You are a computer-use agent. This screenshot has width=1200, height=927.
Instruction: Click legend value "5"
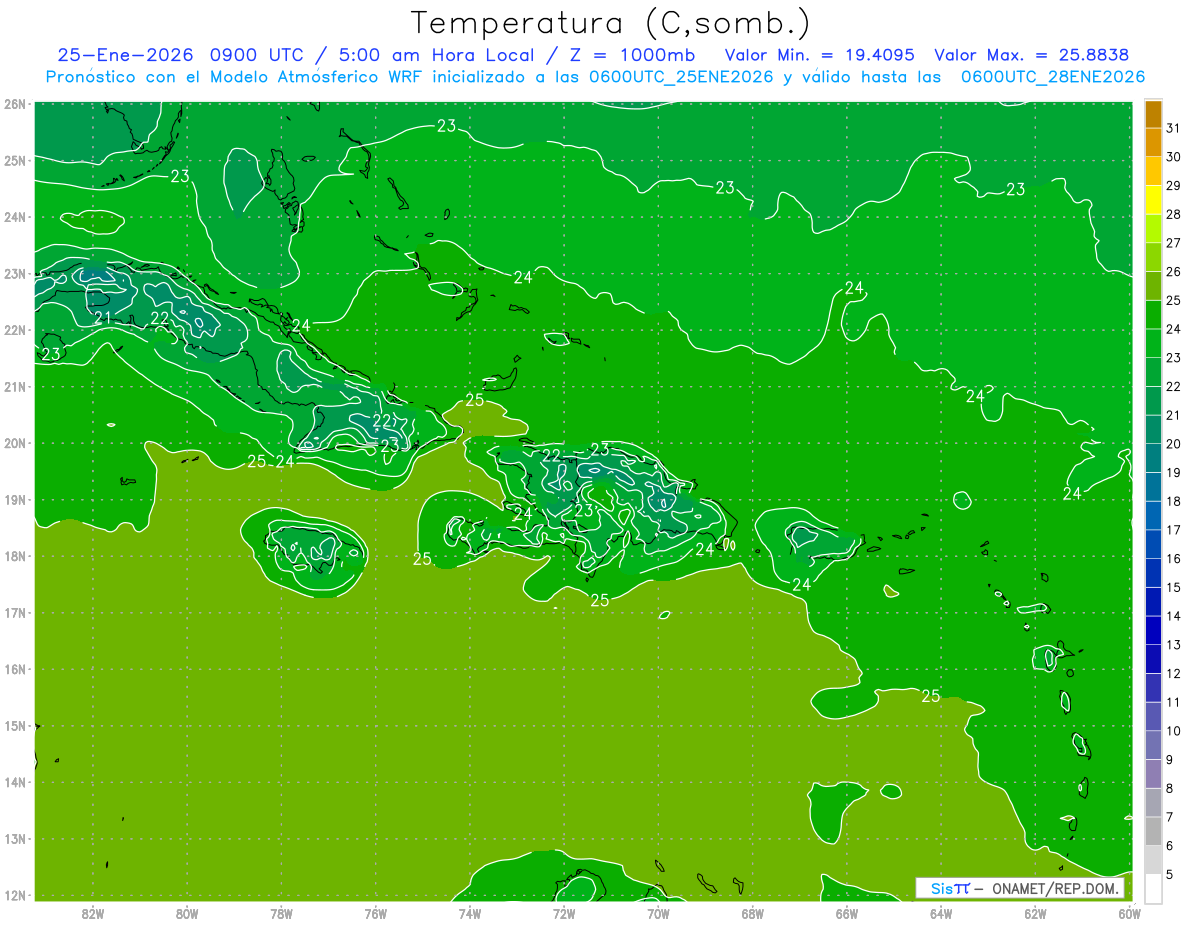pos(1170,874)
